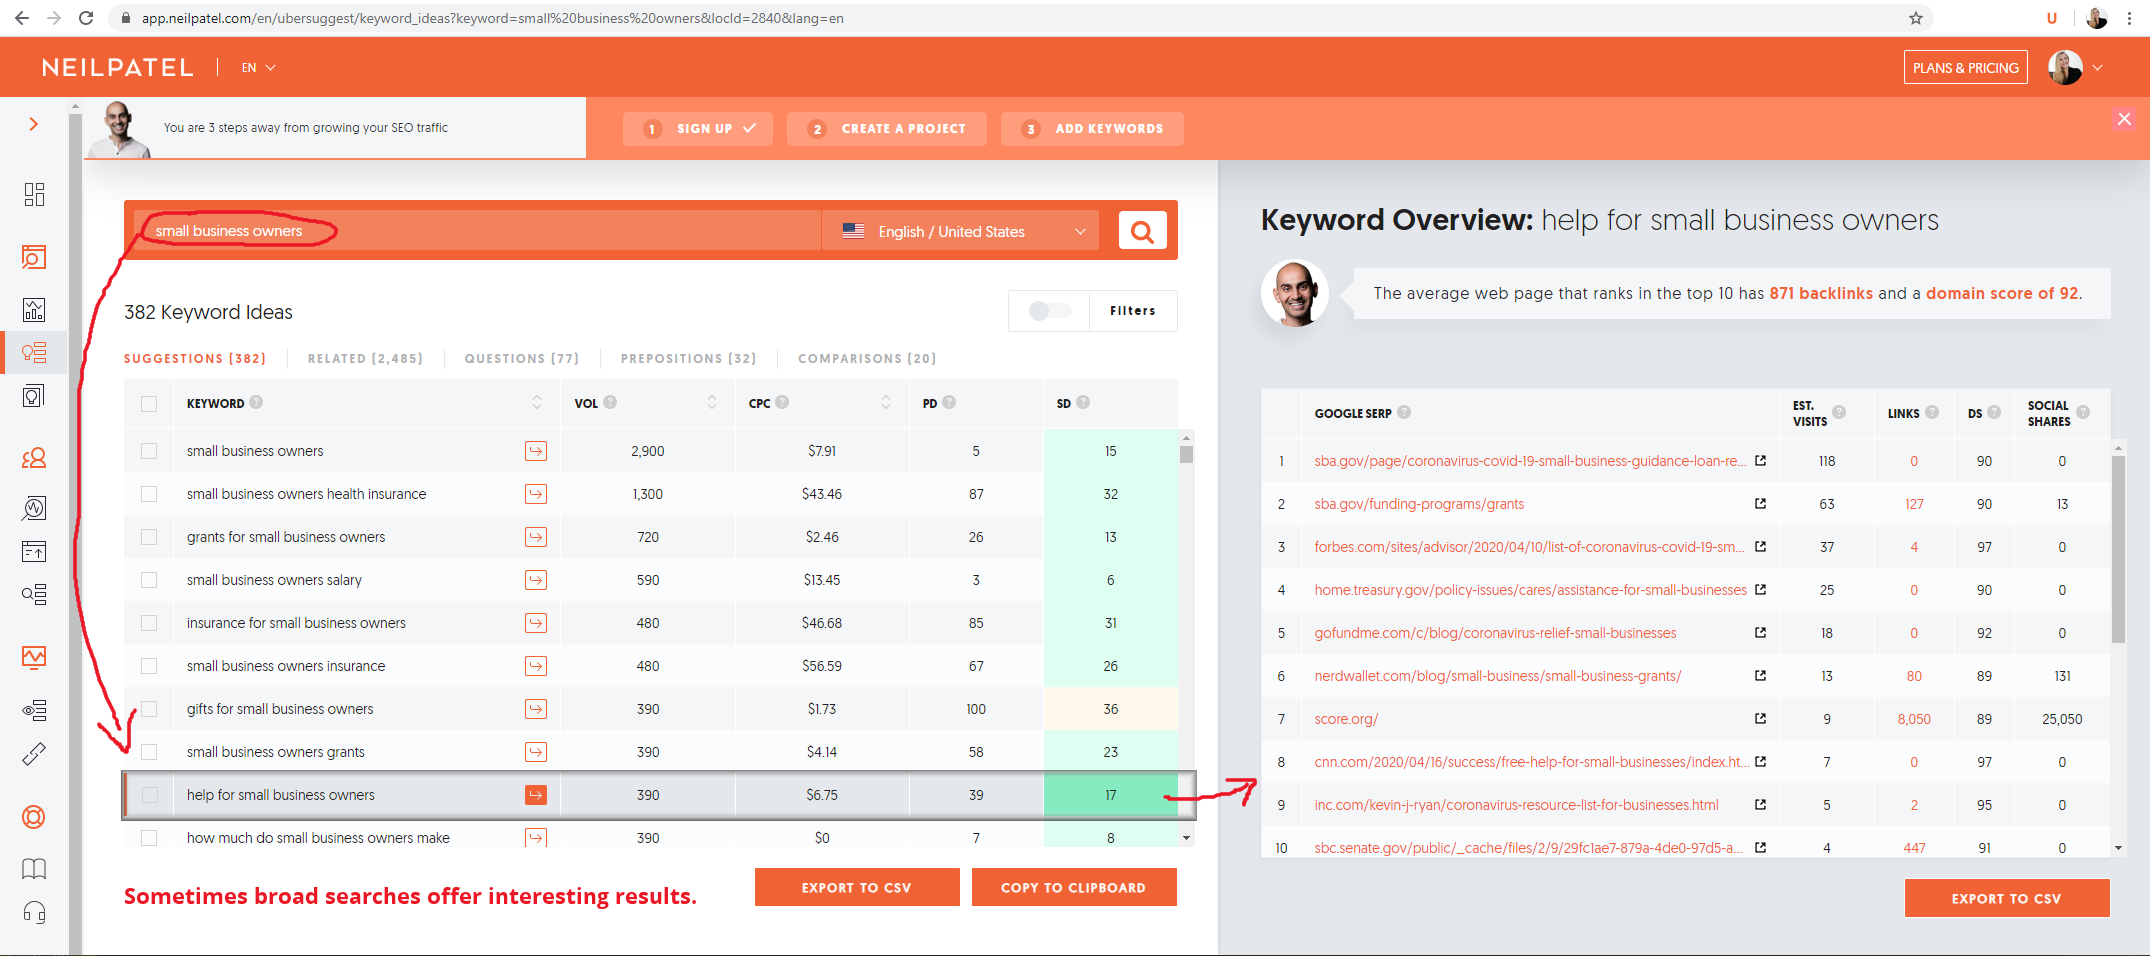Open the Consulting headphones icon
This screenshot has height=956, width=2150.
34,912
